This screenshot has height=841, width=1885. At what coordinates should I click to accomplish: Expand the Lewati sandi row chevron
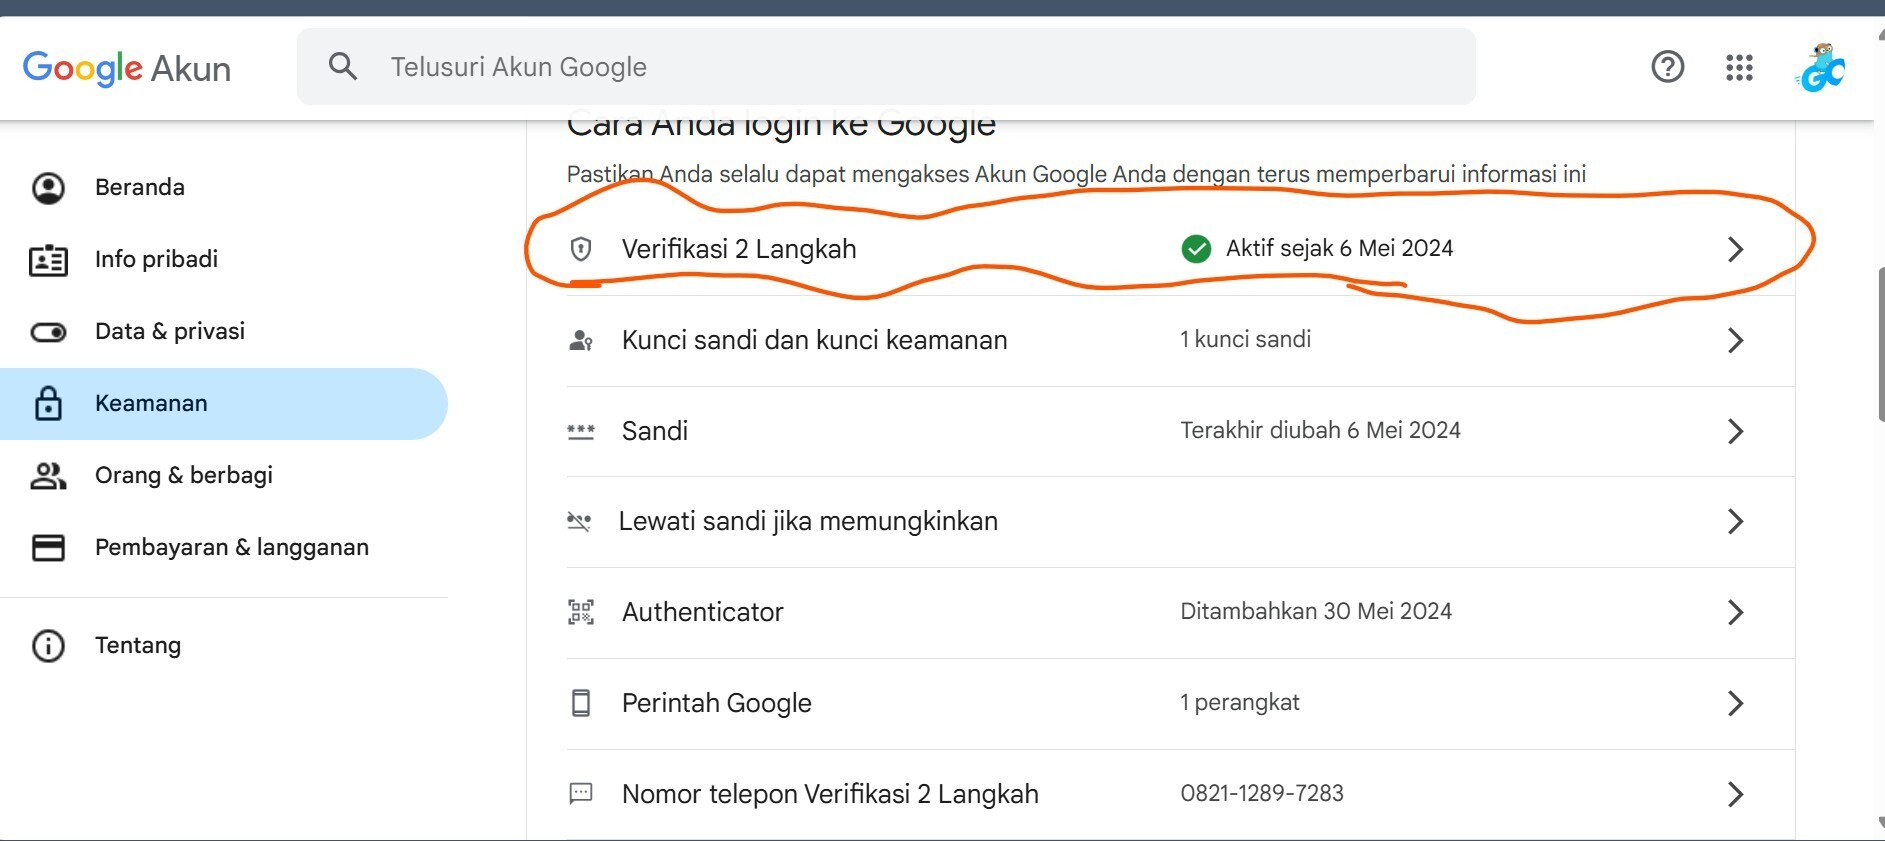pos(1736,521)
